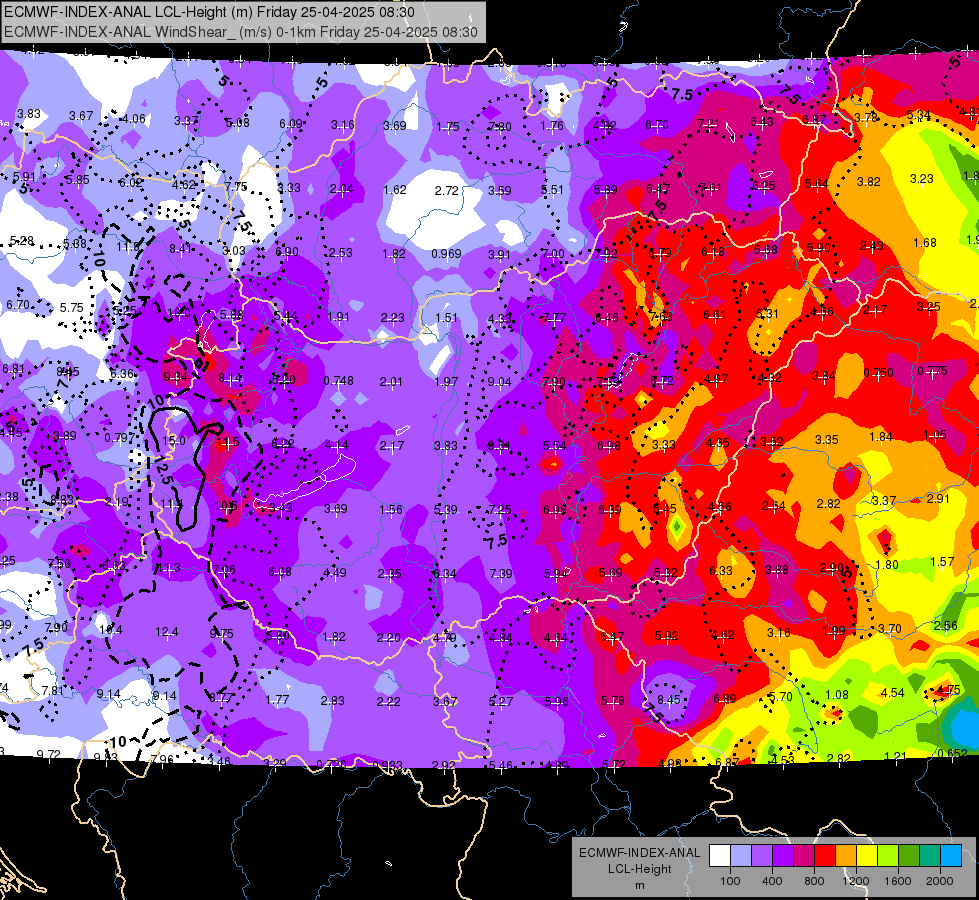Click the 12.5 contour line label
The width and height of the screenshot is (979, 900).
[163, 470]
